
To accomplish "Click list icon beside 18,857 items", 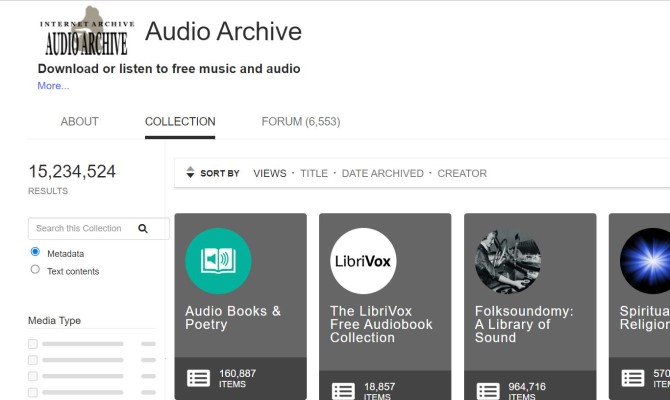I will 343,391.
